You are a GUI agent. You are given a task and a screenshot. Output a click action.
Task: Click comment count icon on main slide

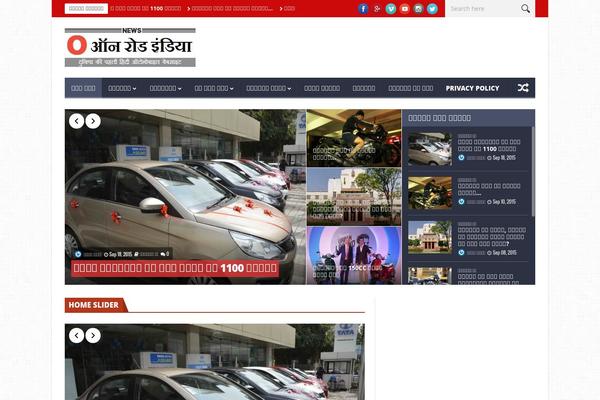163,254
